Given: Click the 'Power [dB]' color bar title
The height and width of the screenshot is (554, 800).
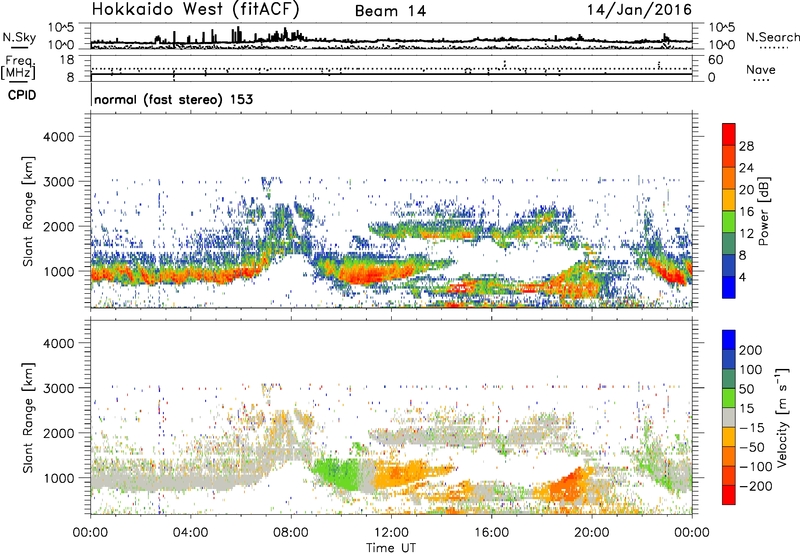Looking at the screenshot, I should [764, 211].
